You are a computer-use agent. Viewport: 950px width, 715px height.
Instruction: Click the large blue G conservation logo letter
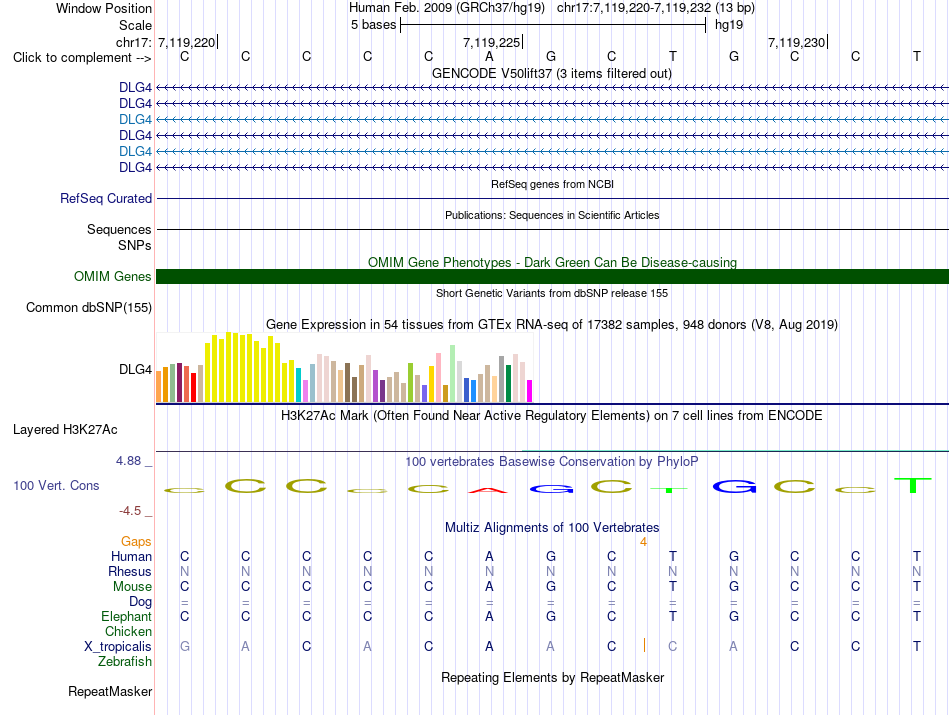click(734, 486)
